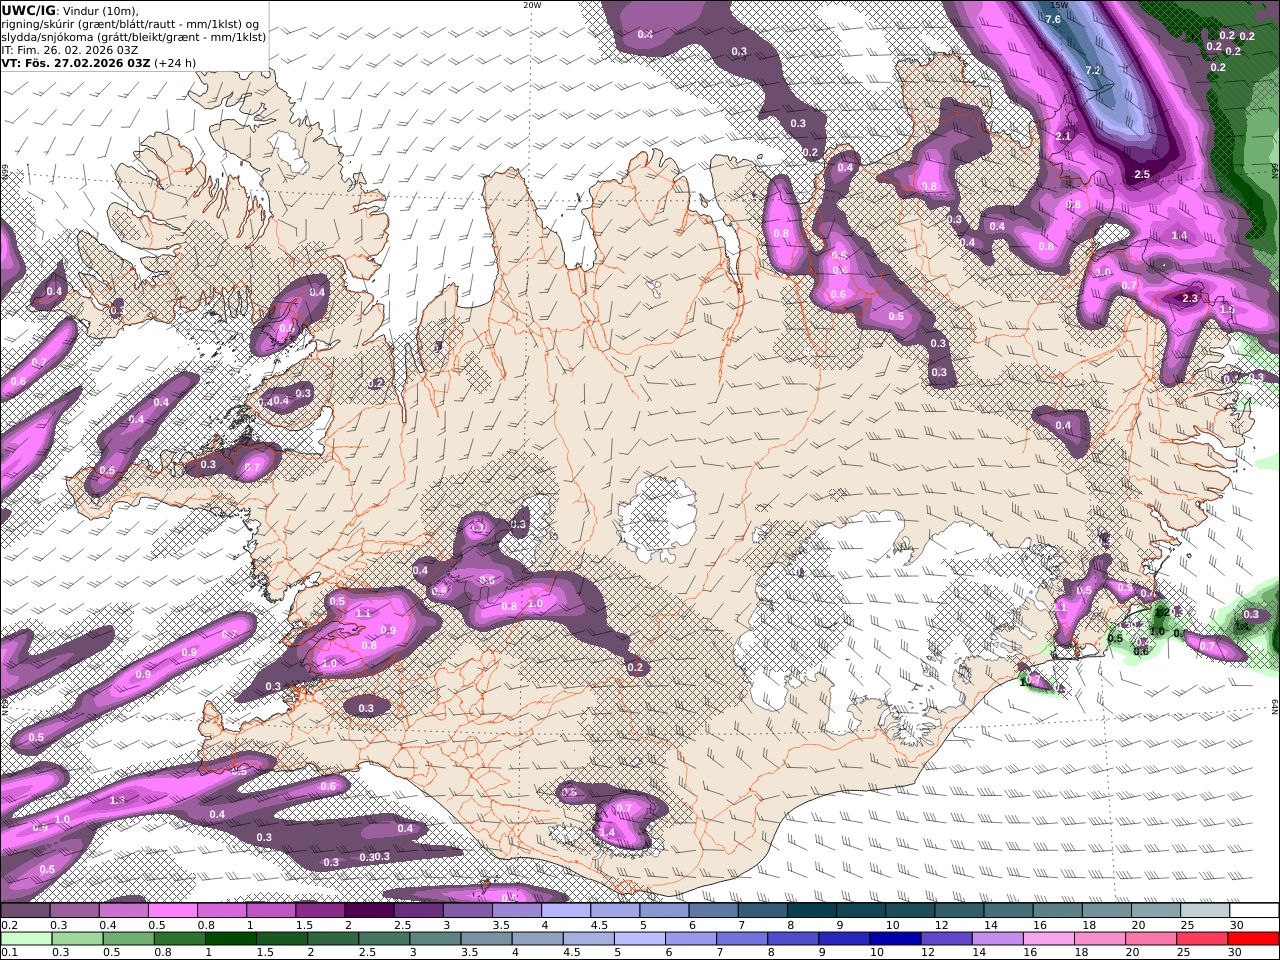Click the pale lavender 4–4.5 upper legend swatch
Screen dimensions: 1280x960
pyautogui.click(x=566, y=911)
